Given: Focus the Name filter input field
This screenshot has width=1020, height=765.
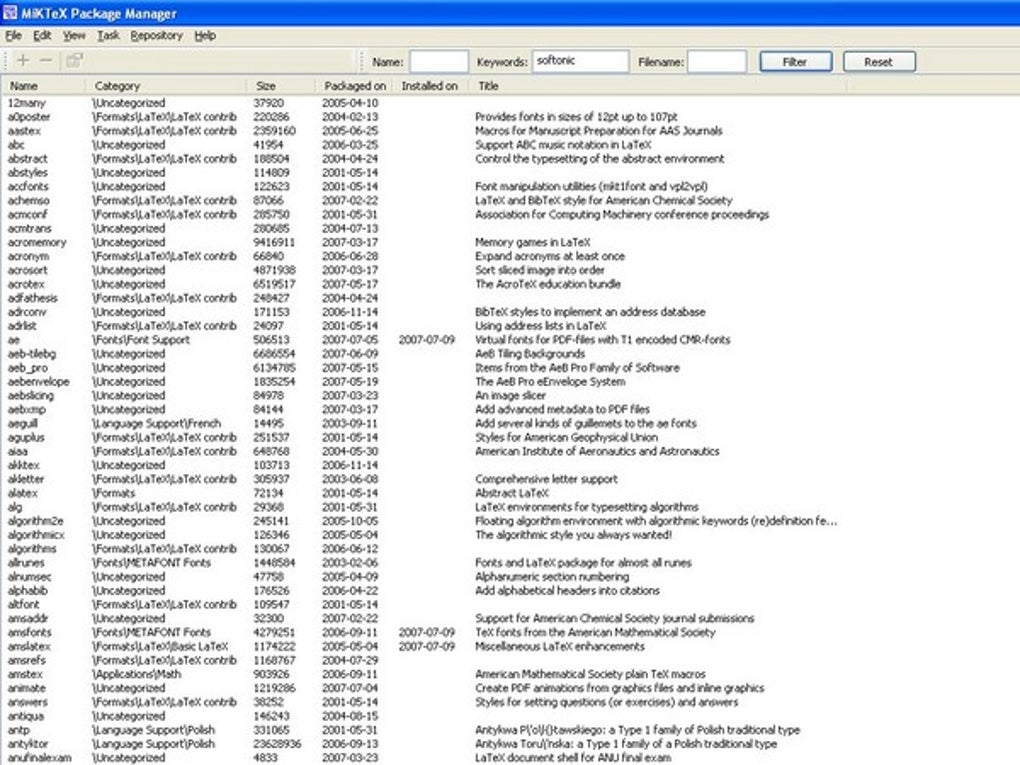Looking at the screenshot, I should point(438,62).
